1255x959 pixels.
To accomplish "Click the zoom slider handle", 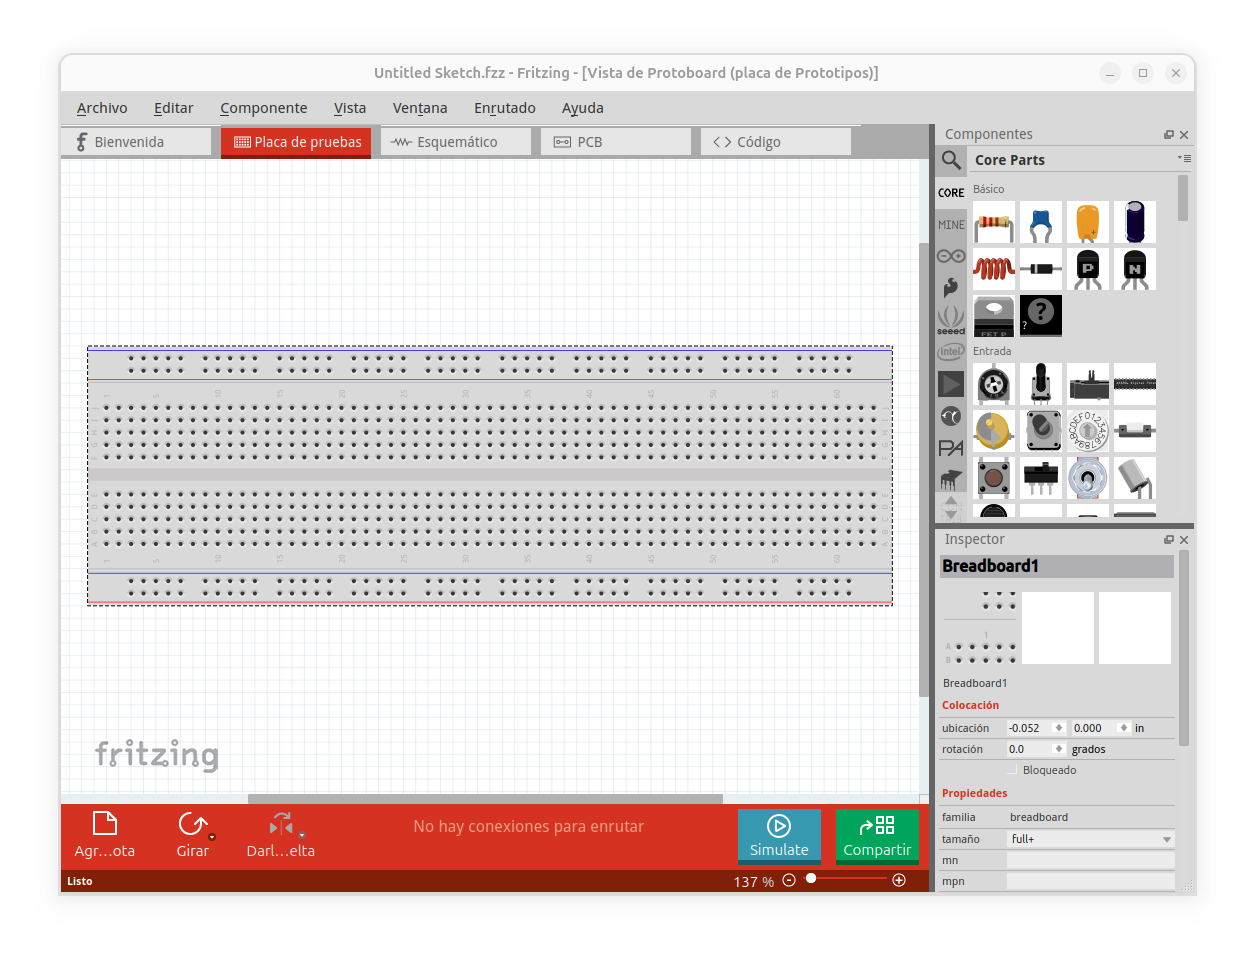I will pos(811,879).
